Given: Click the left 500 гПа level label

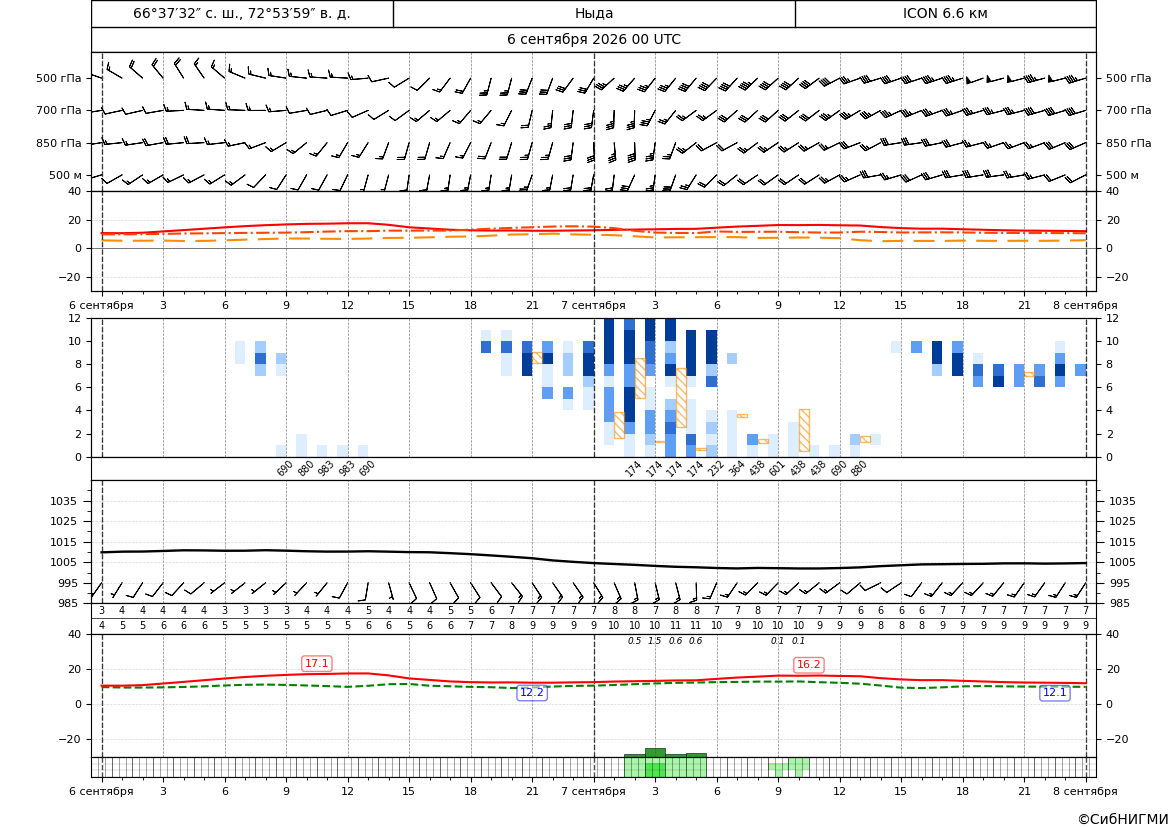Looking at the screenshot, I should [59, 78].
